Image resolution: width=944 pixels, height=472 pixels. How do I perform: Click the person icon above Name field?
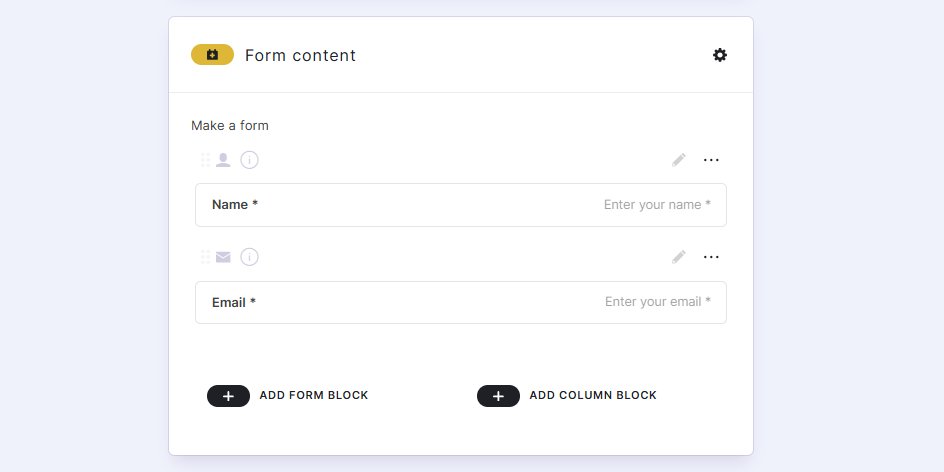pyautogui.click(x=223, y=160)
